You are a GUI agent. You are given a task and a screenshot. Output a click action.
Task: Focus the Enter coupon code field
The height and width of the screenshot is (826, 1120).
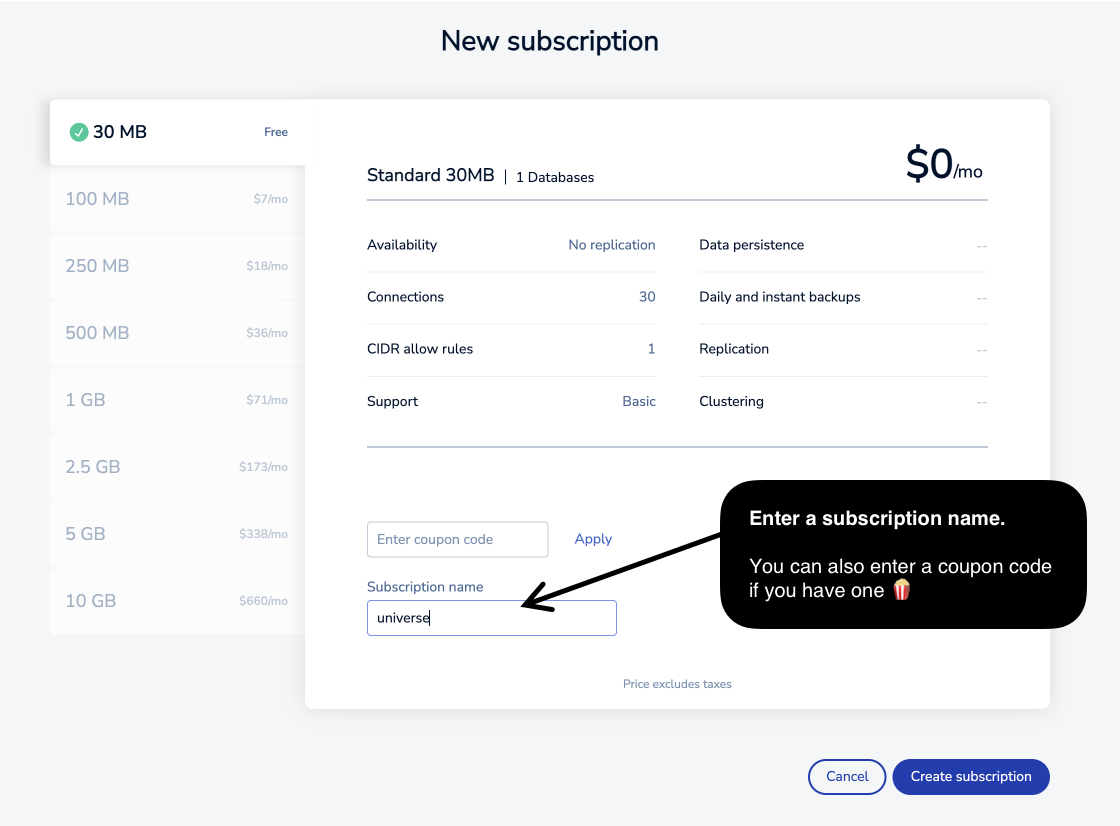(x=458, y=539)
